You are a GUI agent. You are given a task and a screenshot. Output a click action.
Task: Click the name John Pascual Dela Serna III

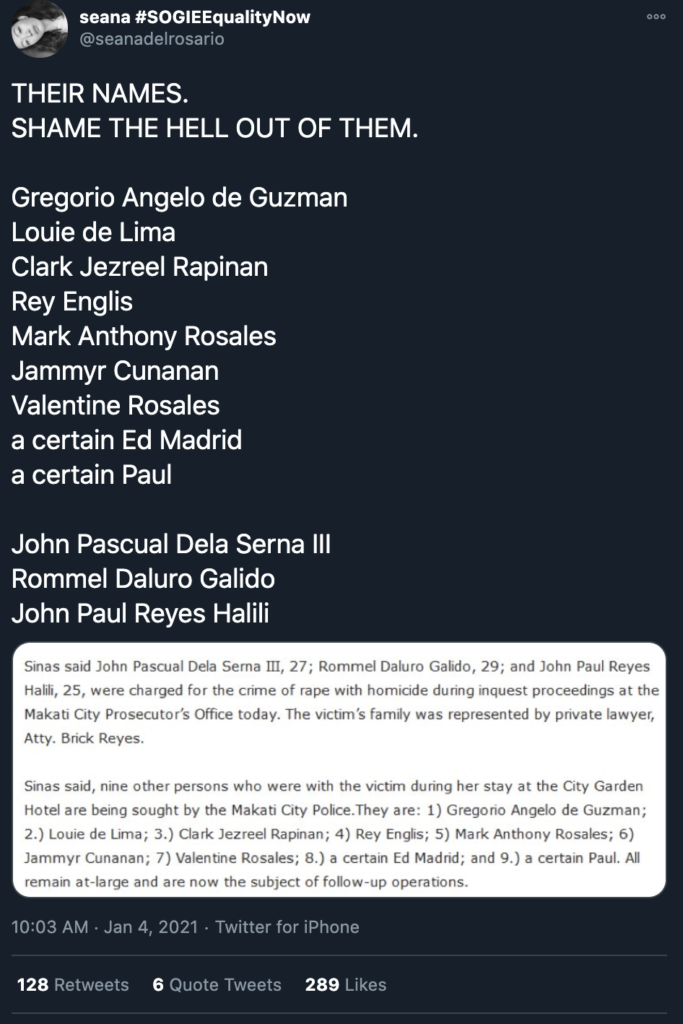point(171,544)
